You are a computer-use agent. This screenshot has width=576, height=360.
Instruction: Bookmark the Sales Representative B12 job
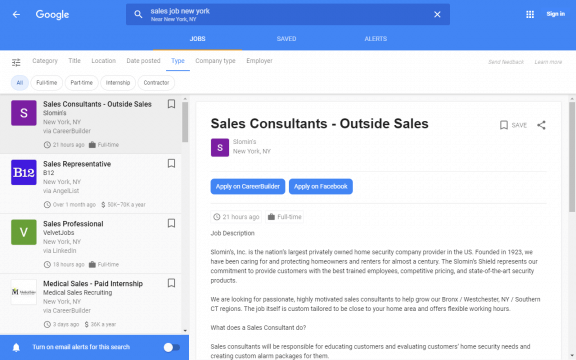(x=171, y=163)
